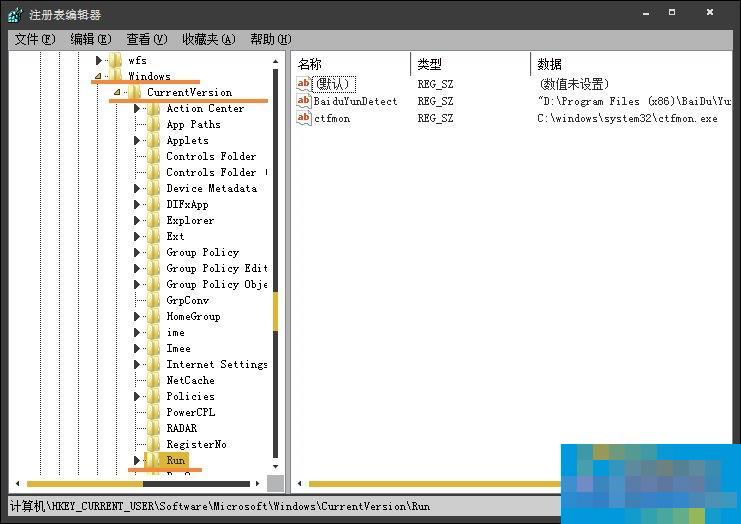Expand the wfs tree node
Screen dimensions: 741x524
pyautogui.click(x=99, y=60)
